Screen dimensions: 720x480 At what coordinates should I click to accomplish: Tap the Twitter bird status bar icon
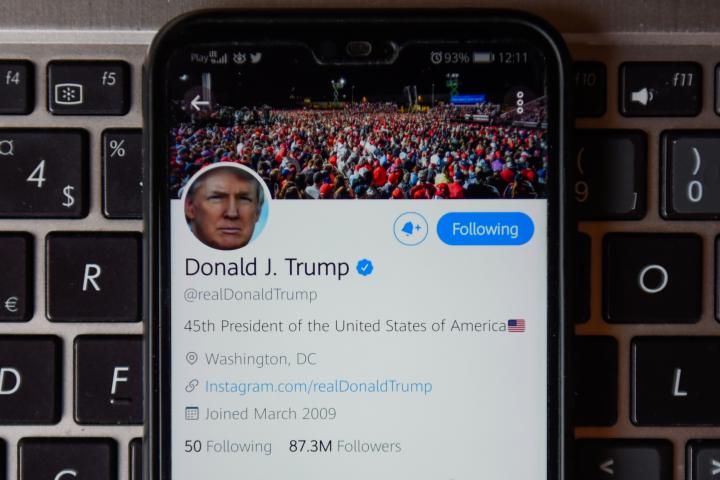pyautogui.click(x=256, y=57)
